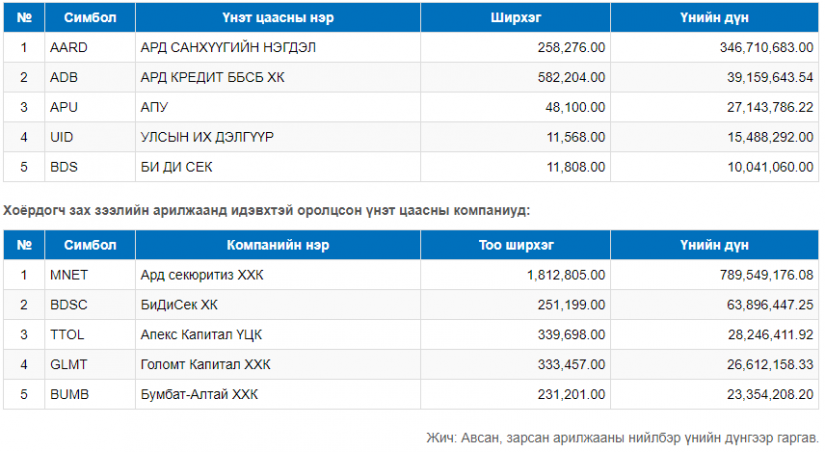Click Үнийн дүн header in top table
This screenshot has height=452, width=825.
tap(715, 17)
